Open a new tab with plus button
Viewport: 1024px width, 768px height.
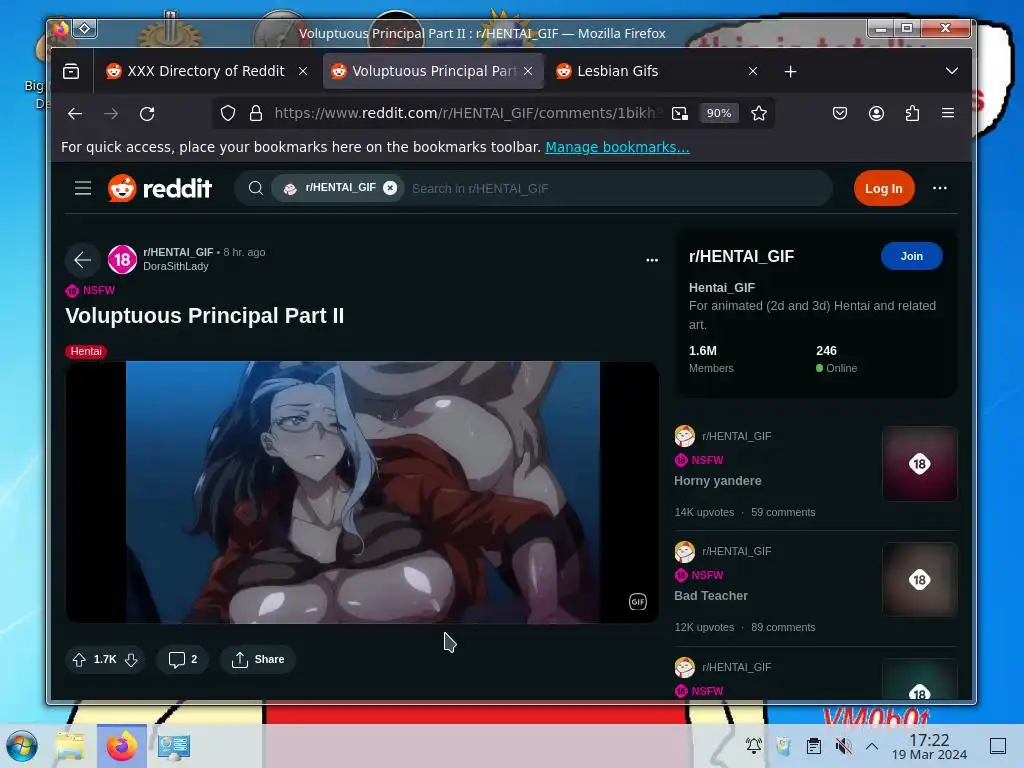click(790, 71)
